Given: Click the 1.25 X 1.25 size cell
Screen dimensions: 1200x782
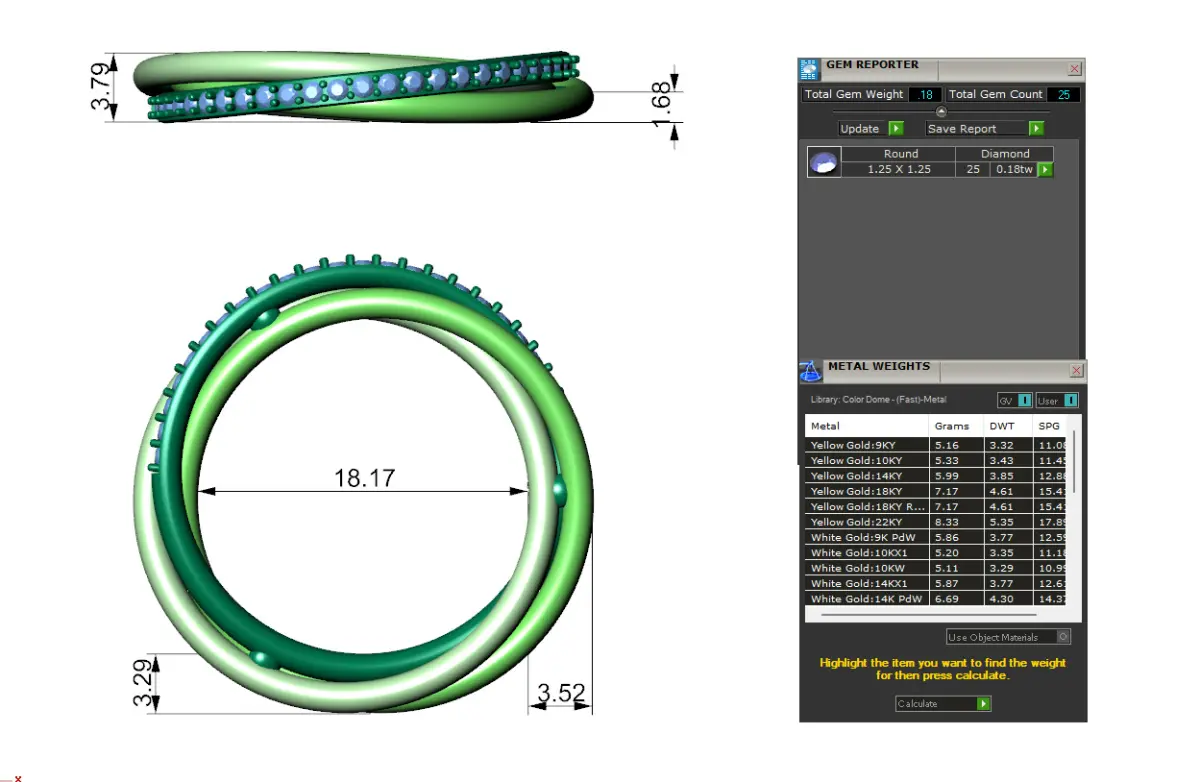Looking at the screenshot, I should point(899,170).
